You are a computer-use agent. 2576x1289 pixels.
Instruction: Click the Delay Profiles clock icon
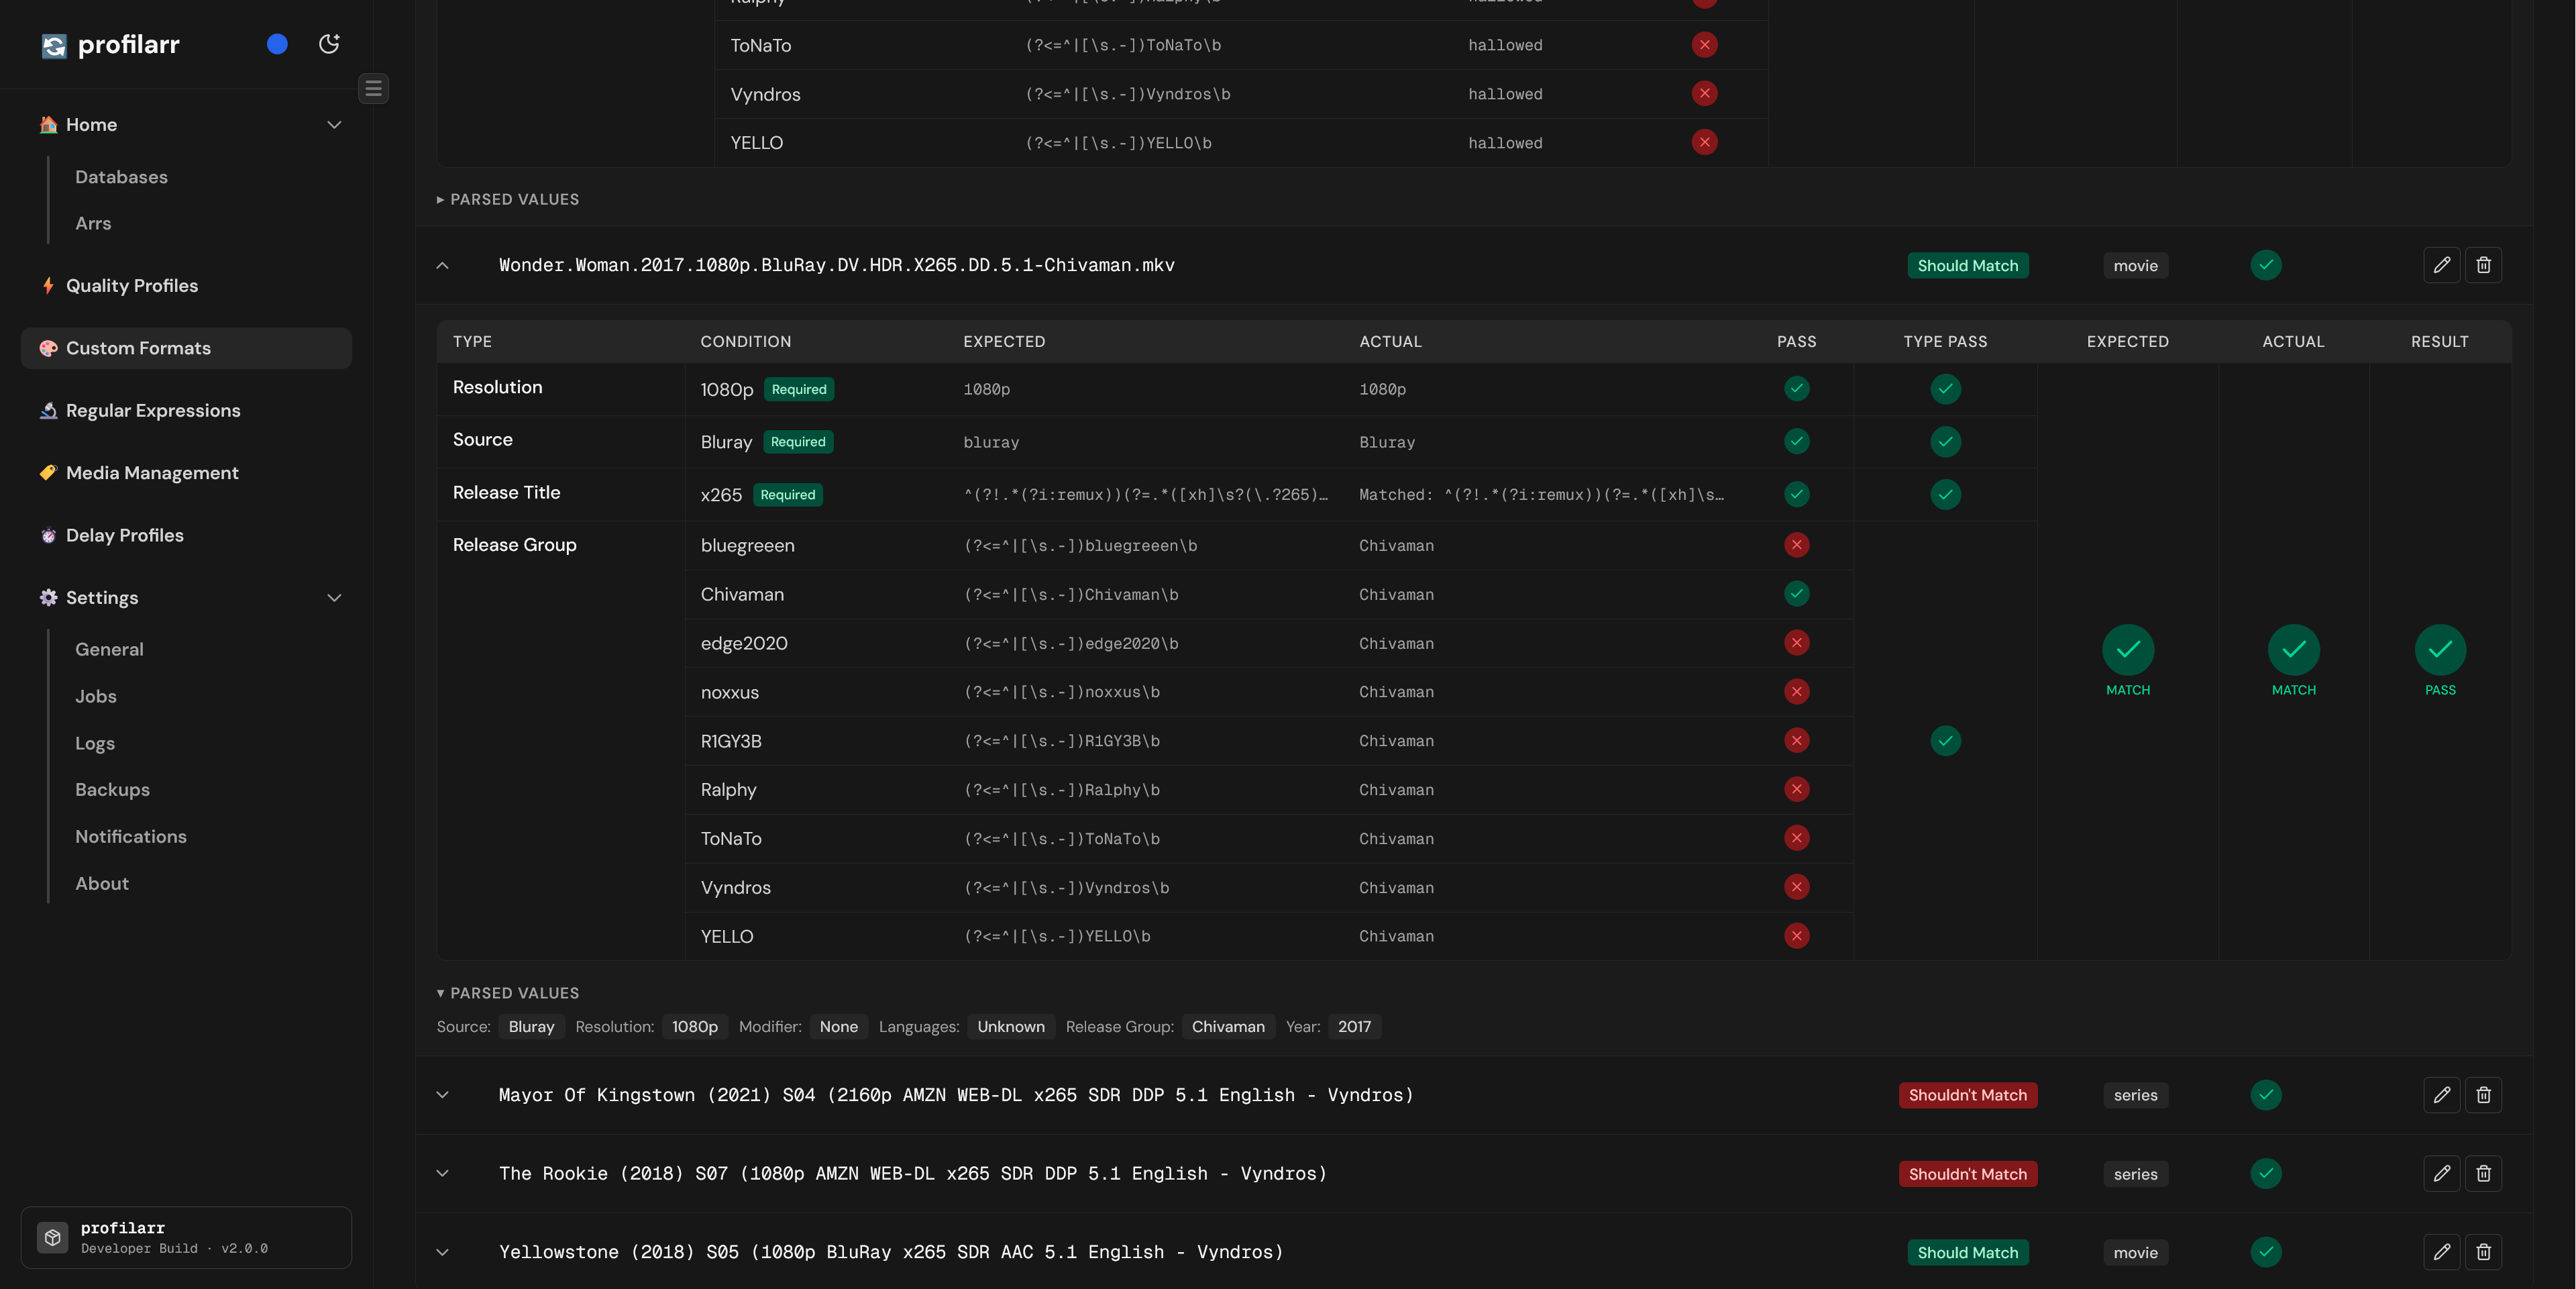48,536
